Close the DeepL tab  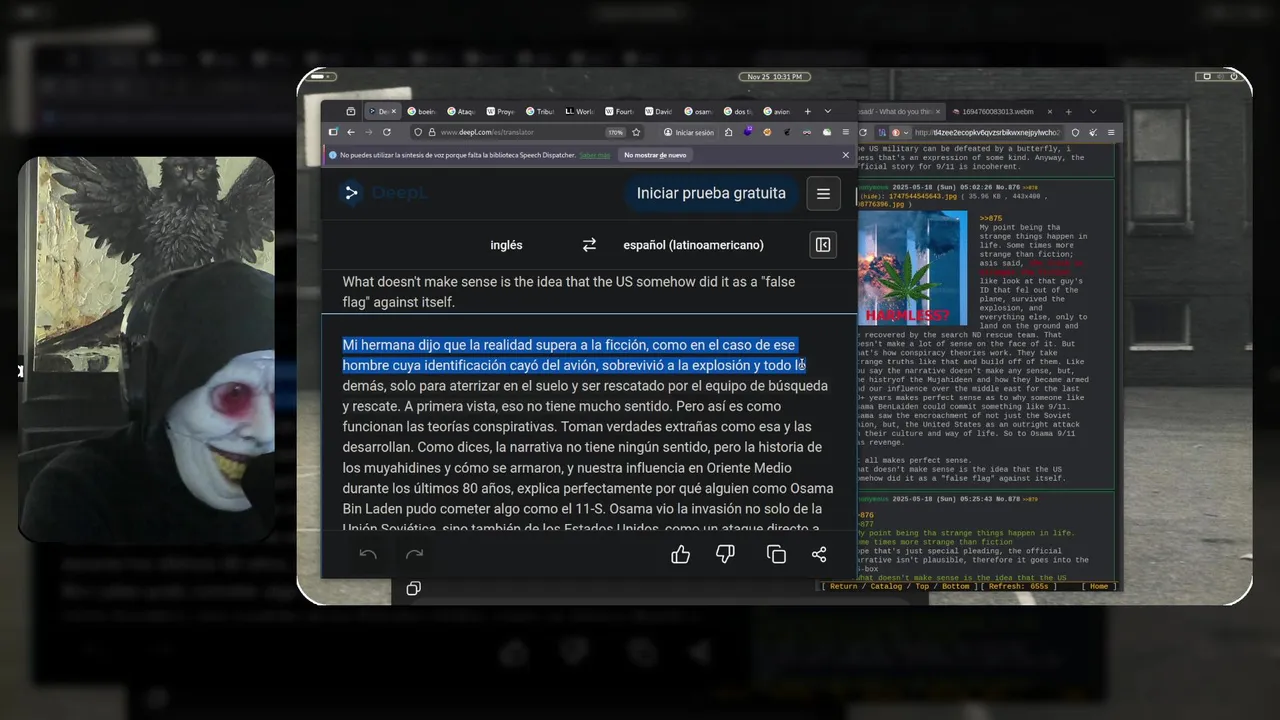click(394, 112)
